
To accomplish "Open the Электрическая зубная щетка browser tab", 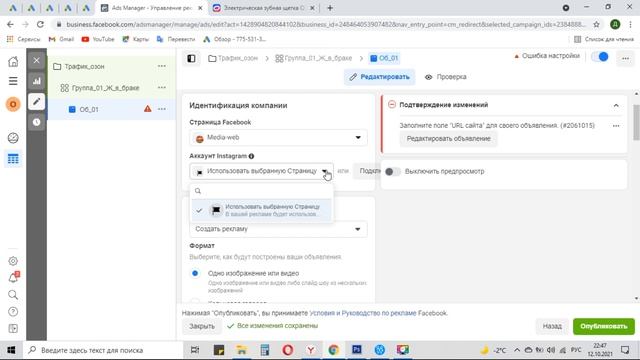I will (264, 8).
